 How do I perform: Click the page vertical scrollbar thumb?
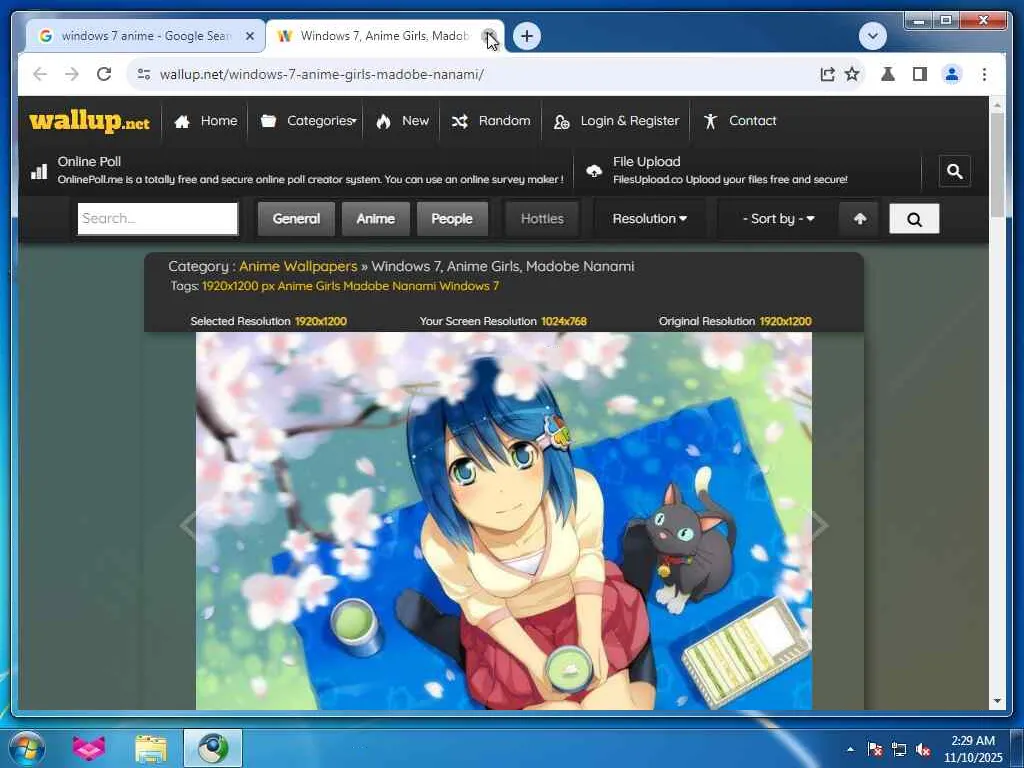coord(997,165)
